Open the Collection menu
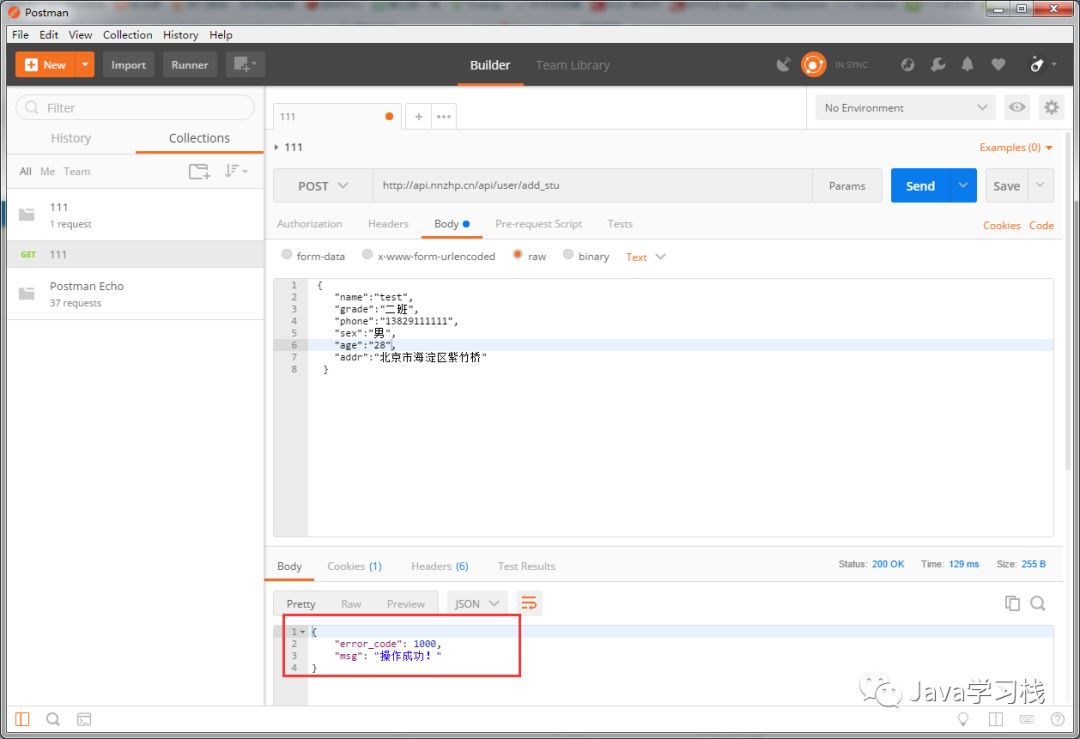This screenshot has width=1080, height=739. (x=127, y=34)
